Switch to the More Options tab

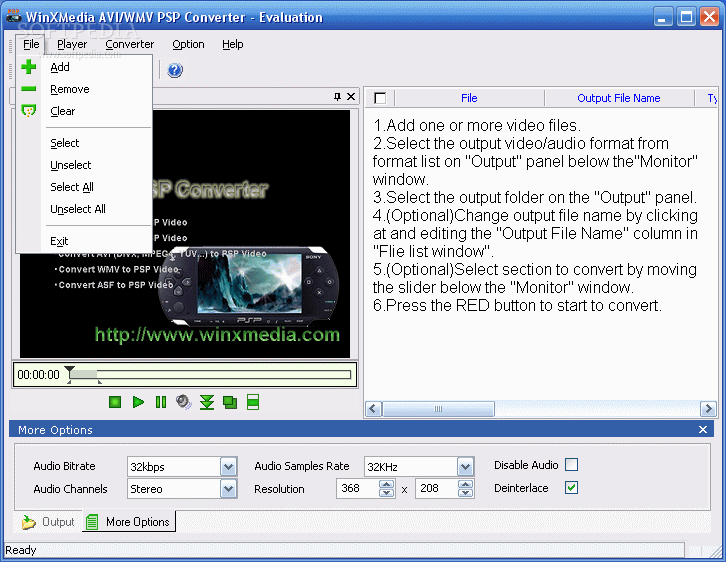(x=129, y=522)
